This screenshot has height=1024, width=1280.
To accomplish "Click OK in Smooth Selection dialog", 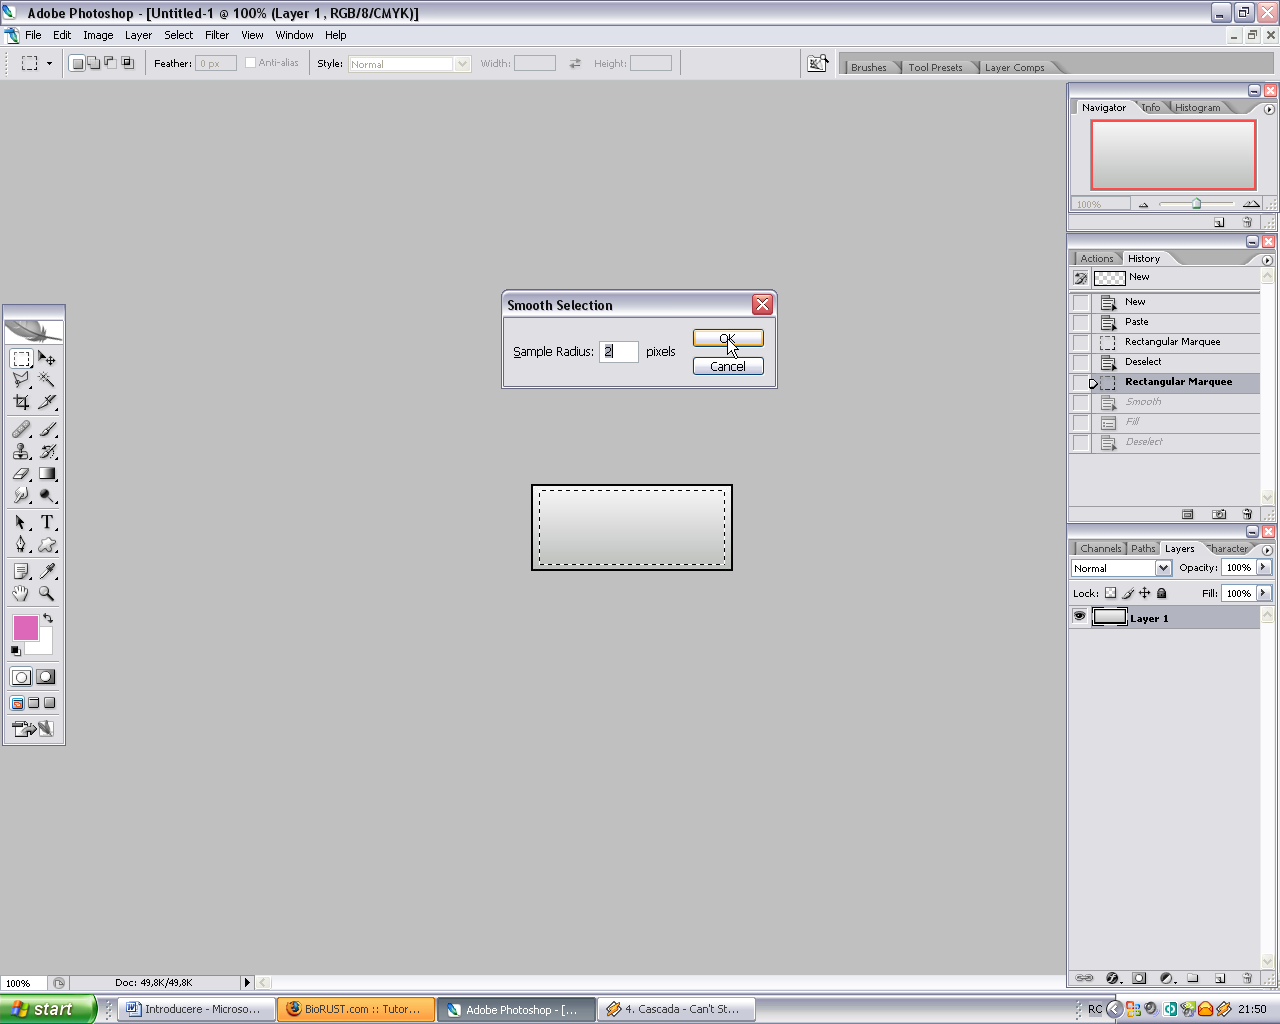I will click(x=727, y=339).
